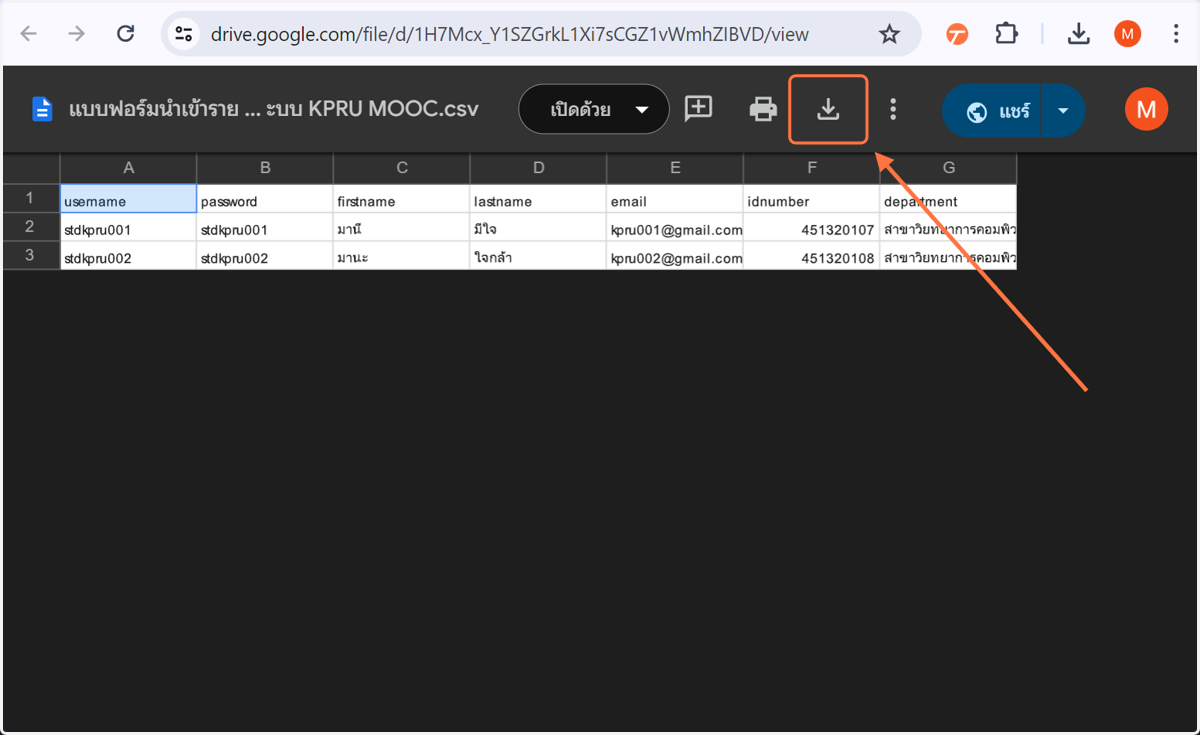1200x735 pixels.
Task: Click the email header cell
Action: 675,199
